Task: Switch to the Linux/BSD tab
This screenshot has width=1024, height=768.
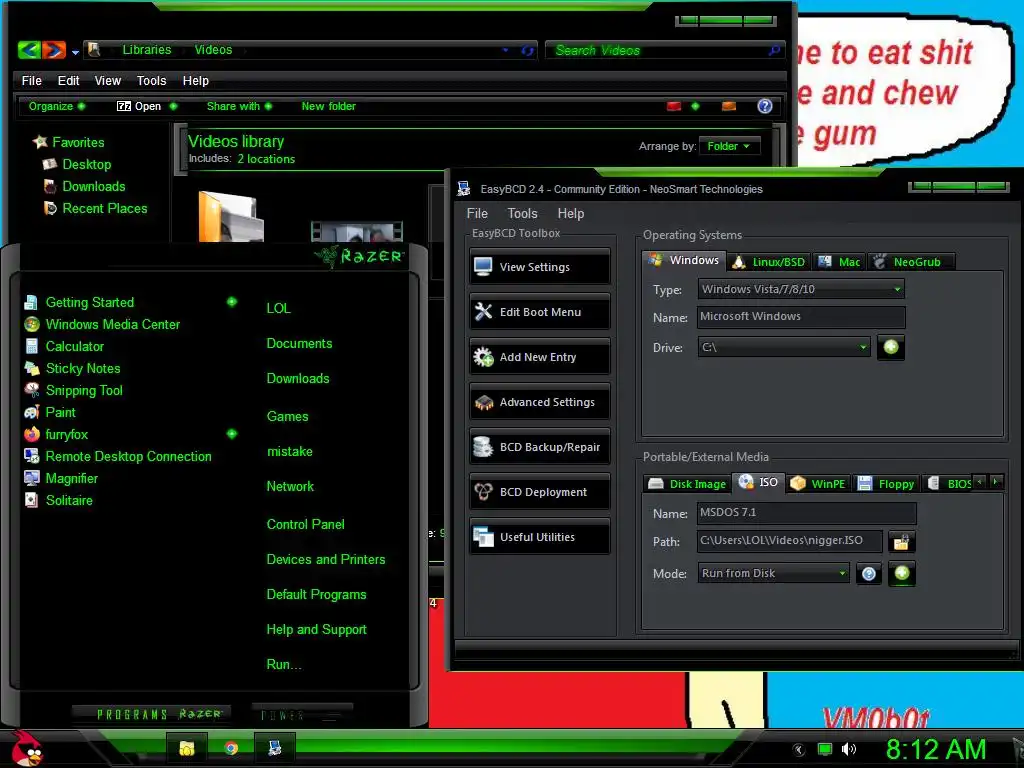Action: click(769, 262)
